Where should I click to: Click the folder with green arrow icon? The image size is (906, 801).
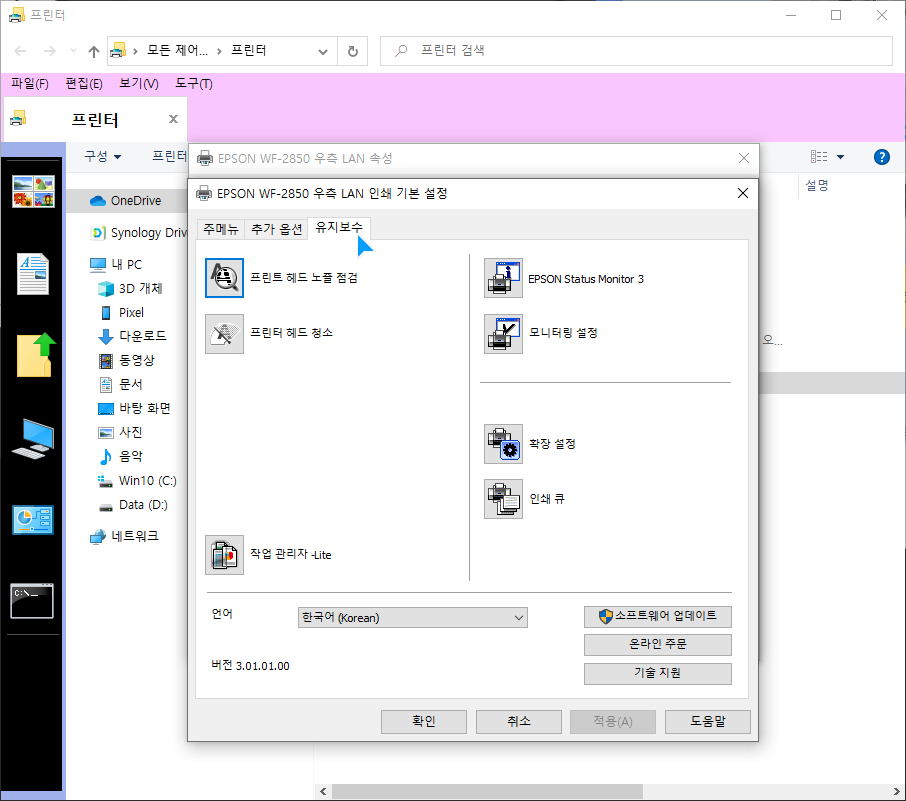click(x=36, y=355)
